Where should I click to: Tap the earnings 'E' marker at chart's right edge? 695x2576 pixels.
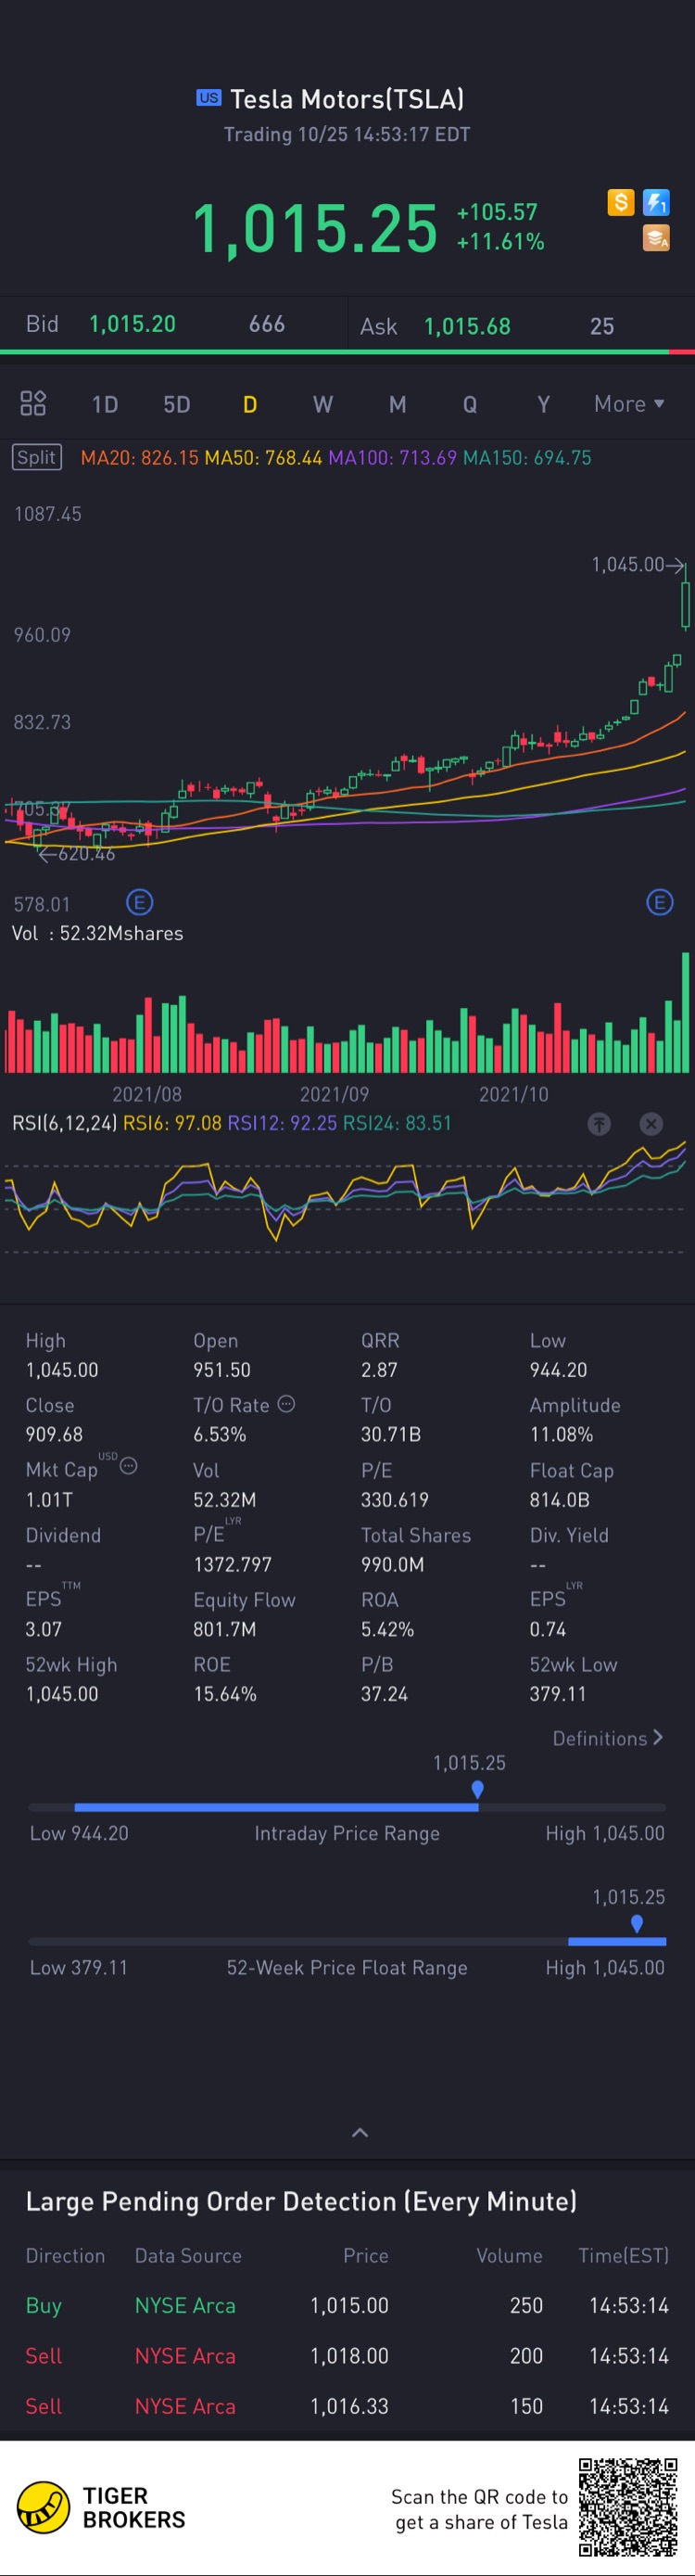point(659,903)
